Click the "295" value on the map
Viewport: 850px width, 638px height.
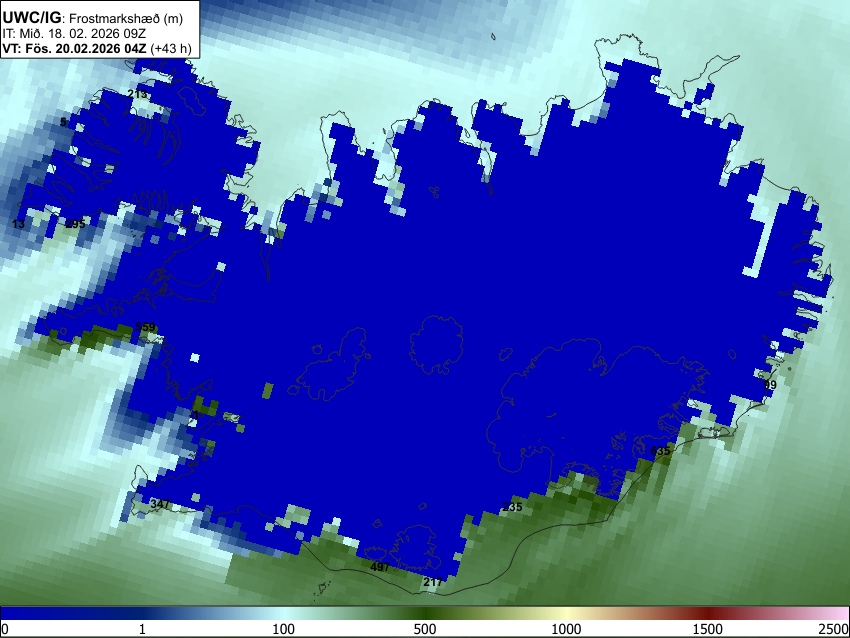coord(75,223)
